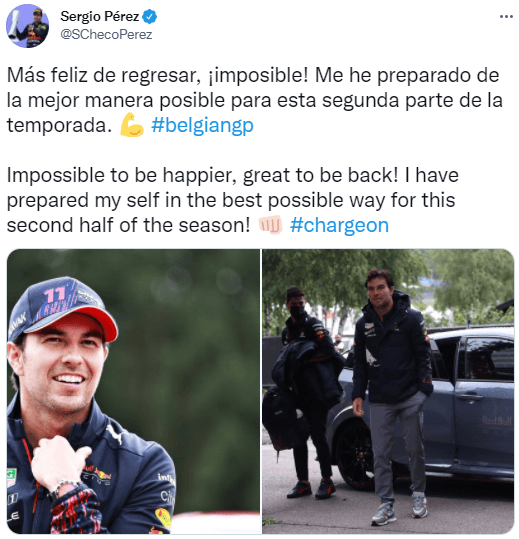Open Sergio Pérez's profile avatar picture

tap(27, 26)
